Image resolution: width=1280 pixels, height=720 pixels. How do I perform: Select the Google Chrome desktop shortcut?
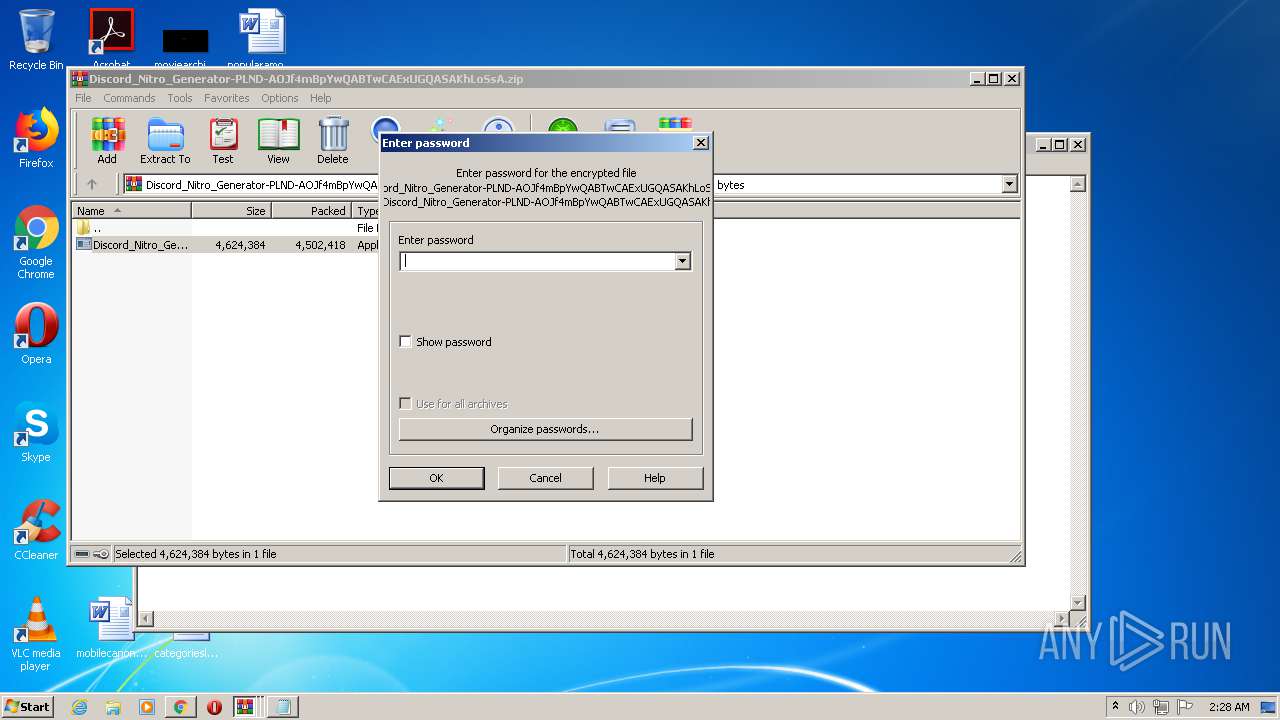(x=36, y=242)
